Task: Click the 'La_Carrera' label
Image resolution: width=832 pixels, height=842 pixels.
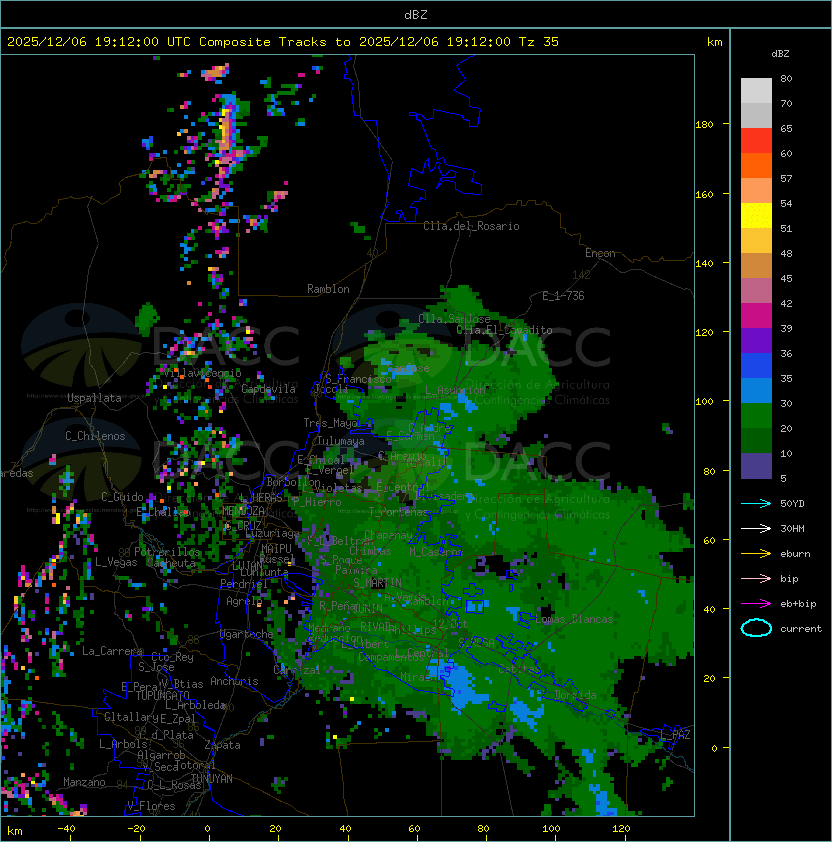Action: (x=112, y=651)
